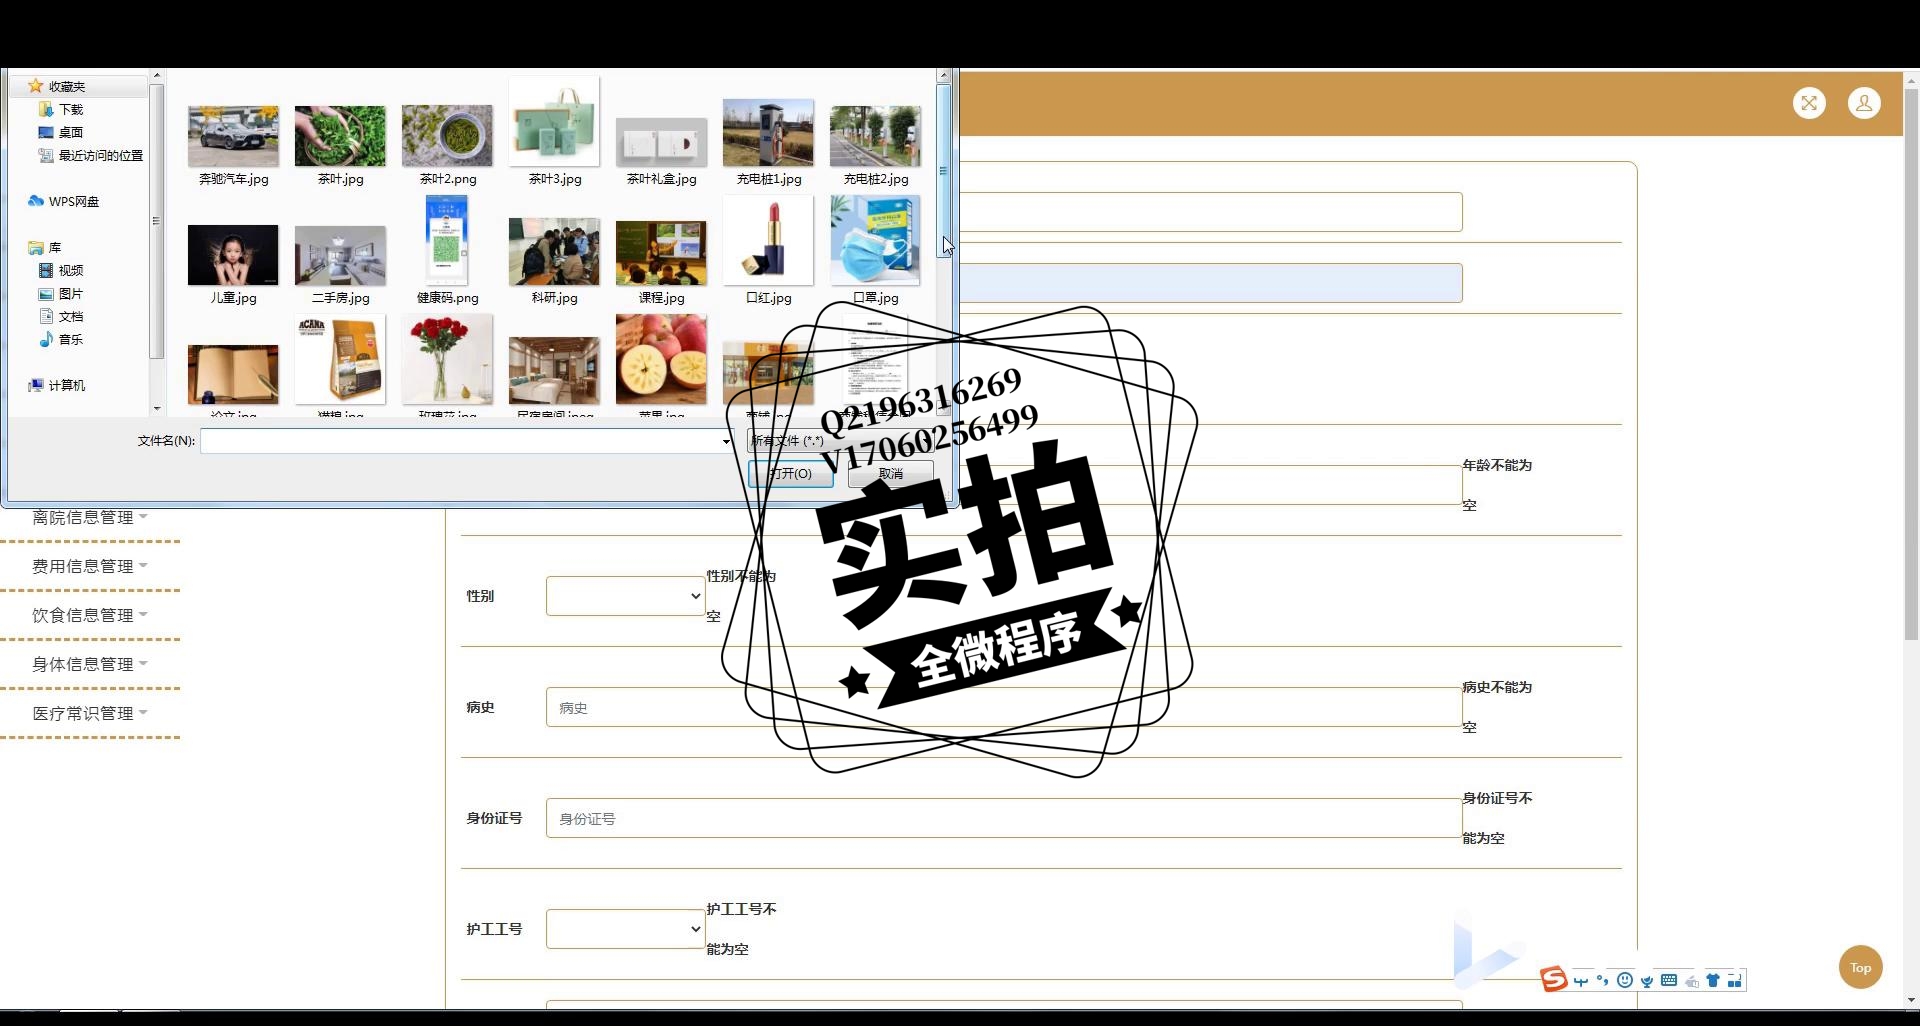Open the 所有文件 file type filter dropdown
Viewport: 1920px width, 1026px height.
tap(840, 441)
